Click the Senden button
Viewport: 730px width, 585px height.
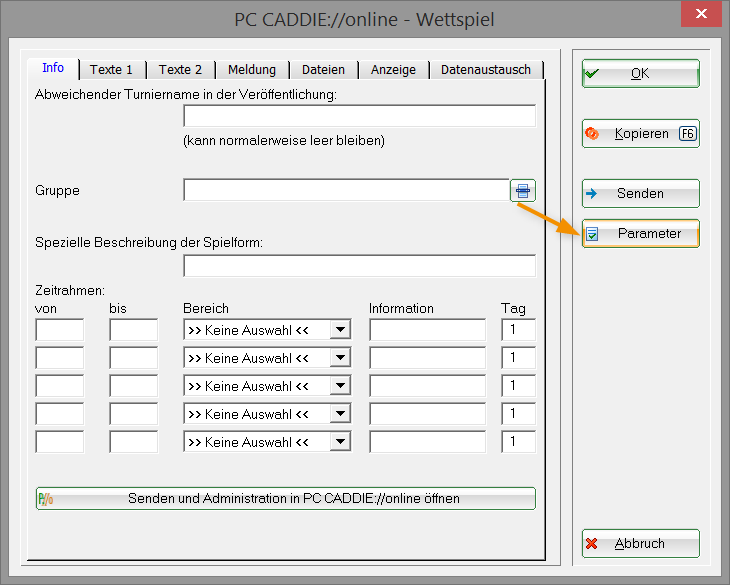tap(641, 194)
